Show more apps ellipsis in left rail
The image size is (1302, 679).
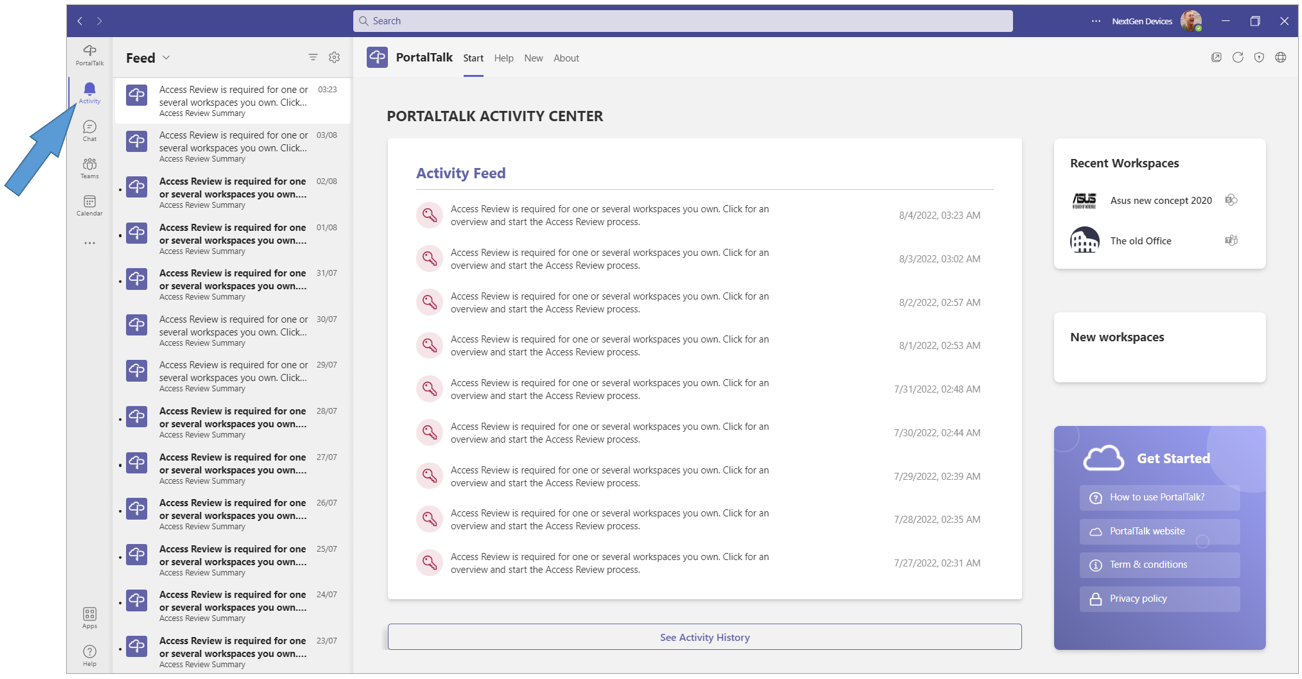(x=89, y=243)
